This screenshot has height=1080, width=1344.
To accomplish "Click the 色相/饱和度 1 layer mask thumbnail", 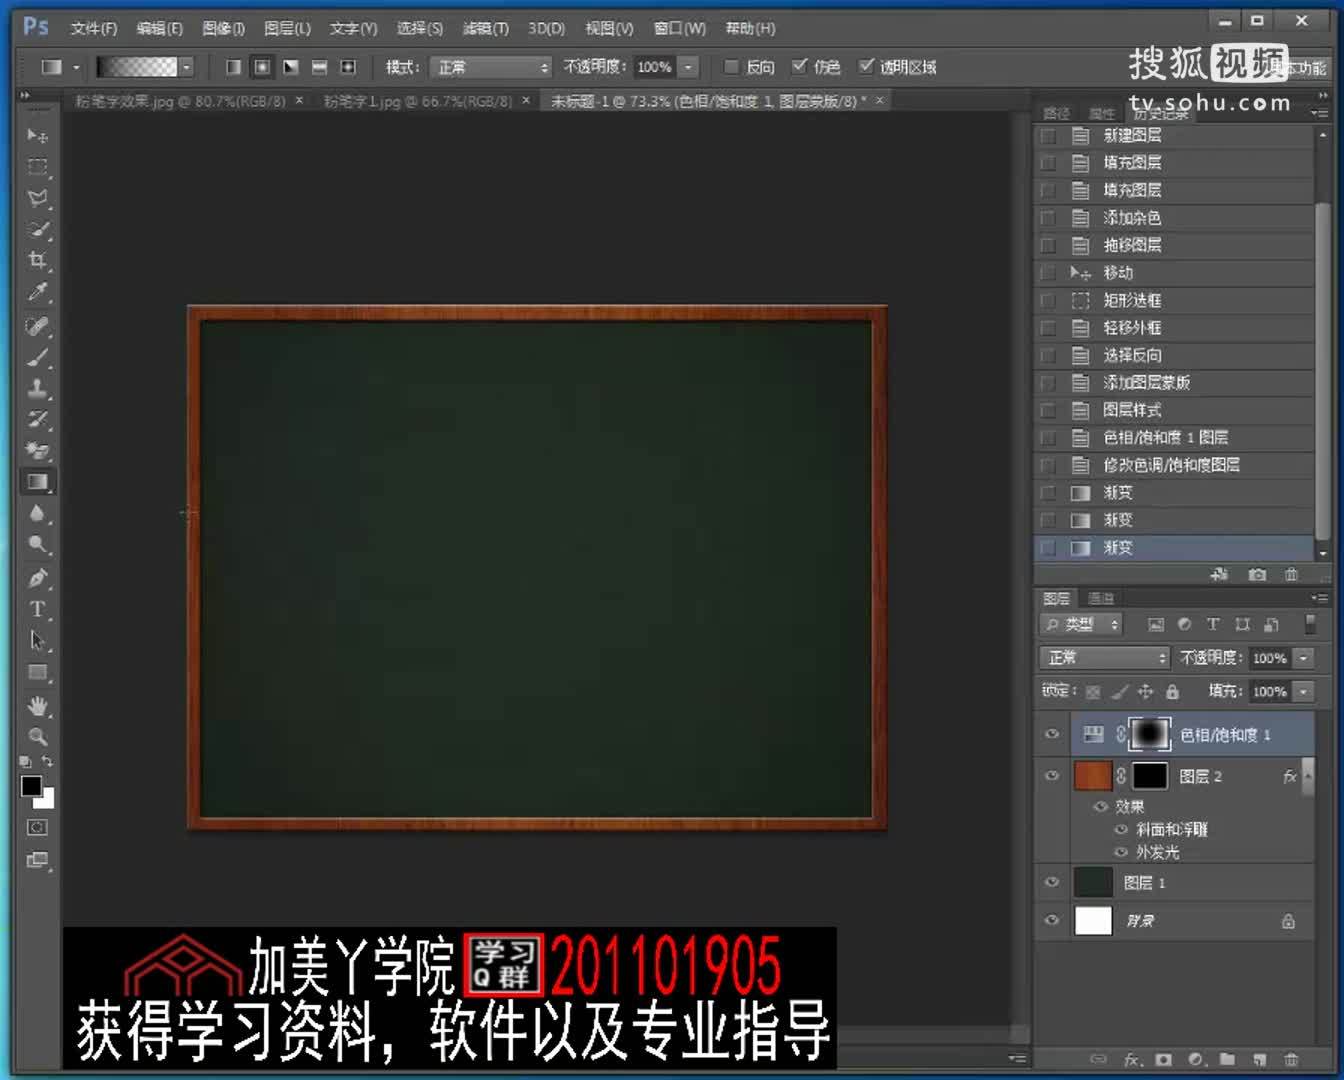I will click(1149, 734).
